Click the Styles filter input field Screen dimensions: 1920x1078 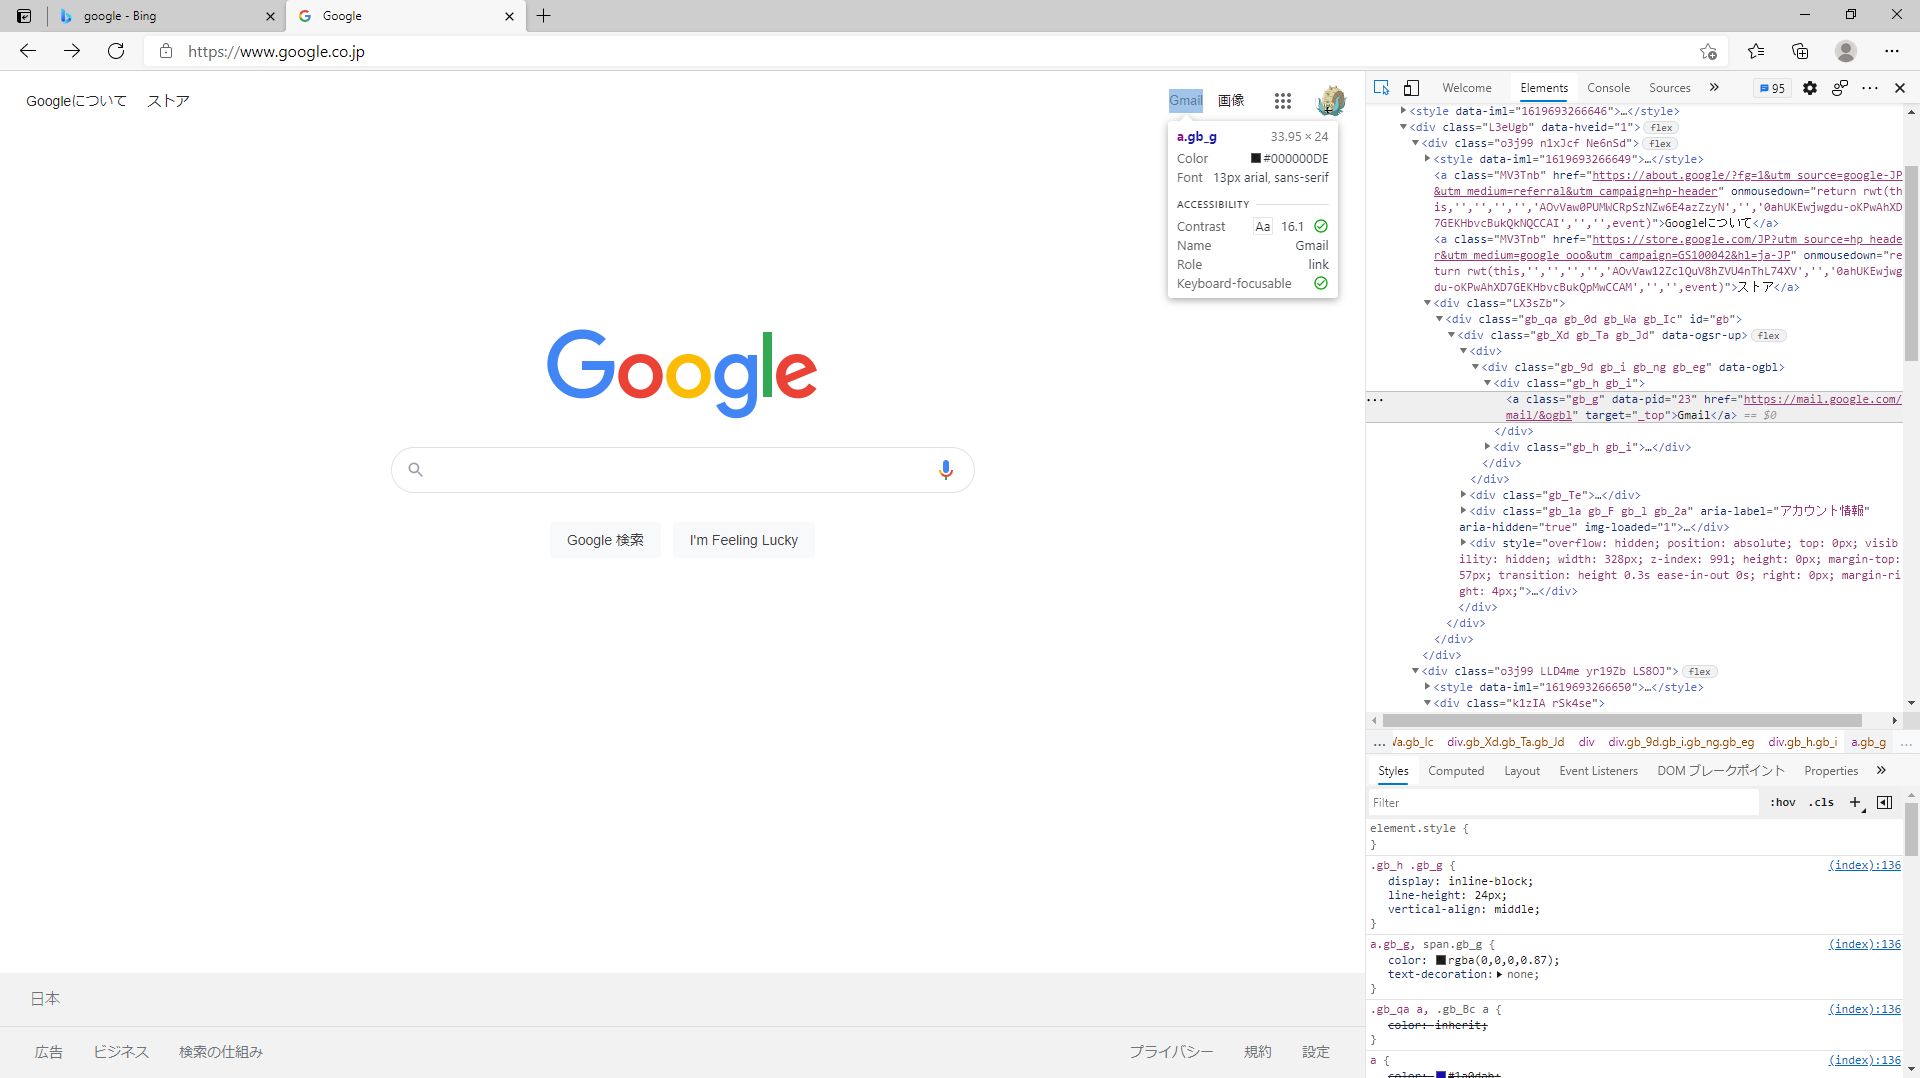pyautogui.click(x=1562, y=802)
